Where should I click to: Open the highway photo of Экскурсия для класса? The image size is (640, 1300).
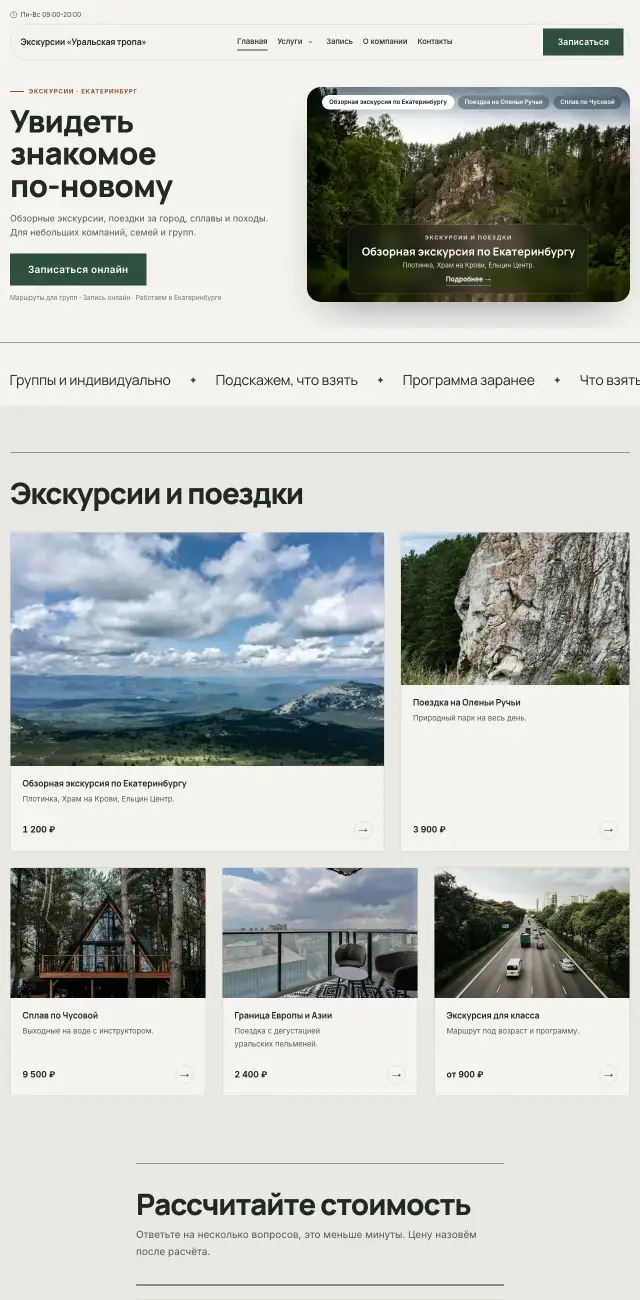pos(532,933)
